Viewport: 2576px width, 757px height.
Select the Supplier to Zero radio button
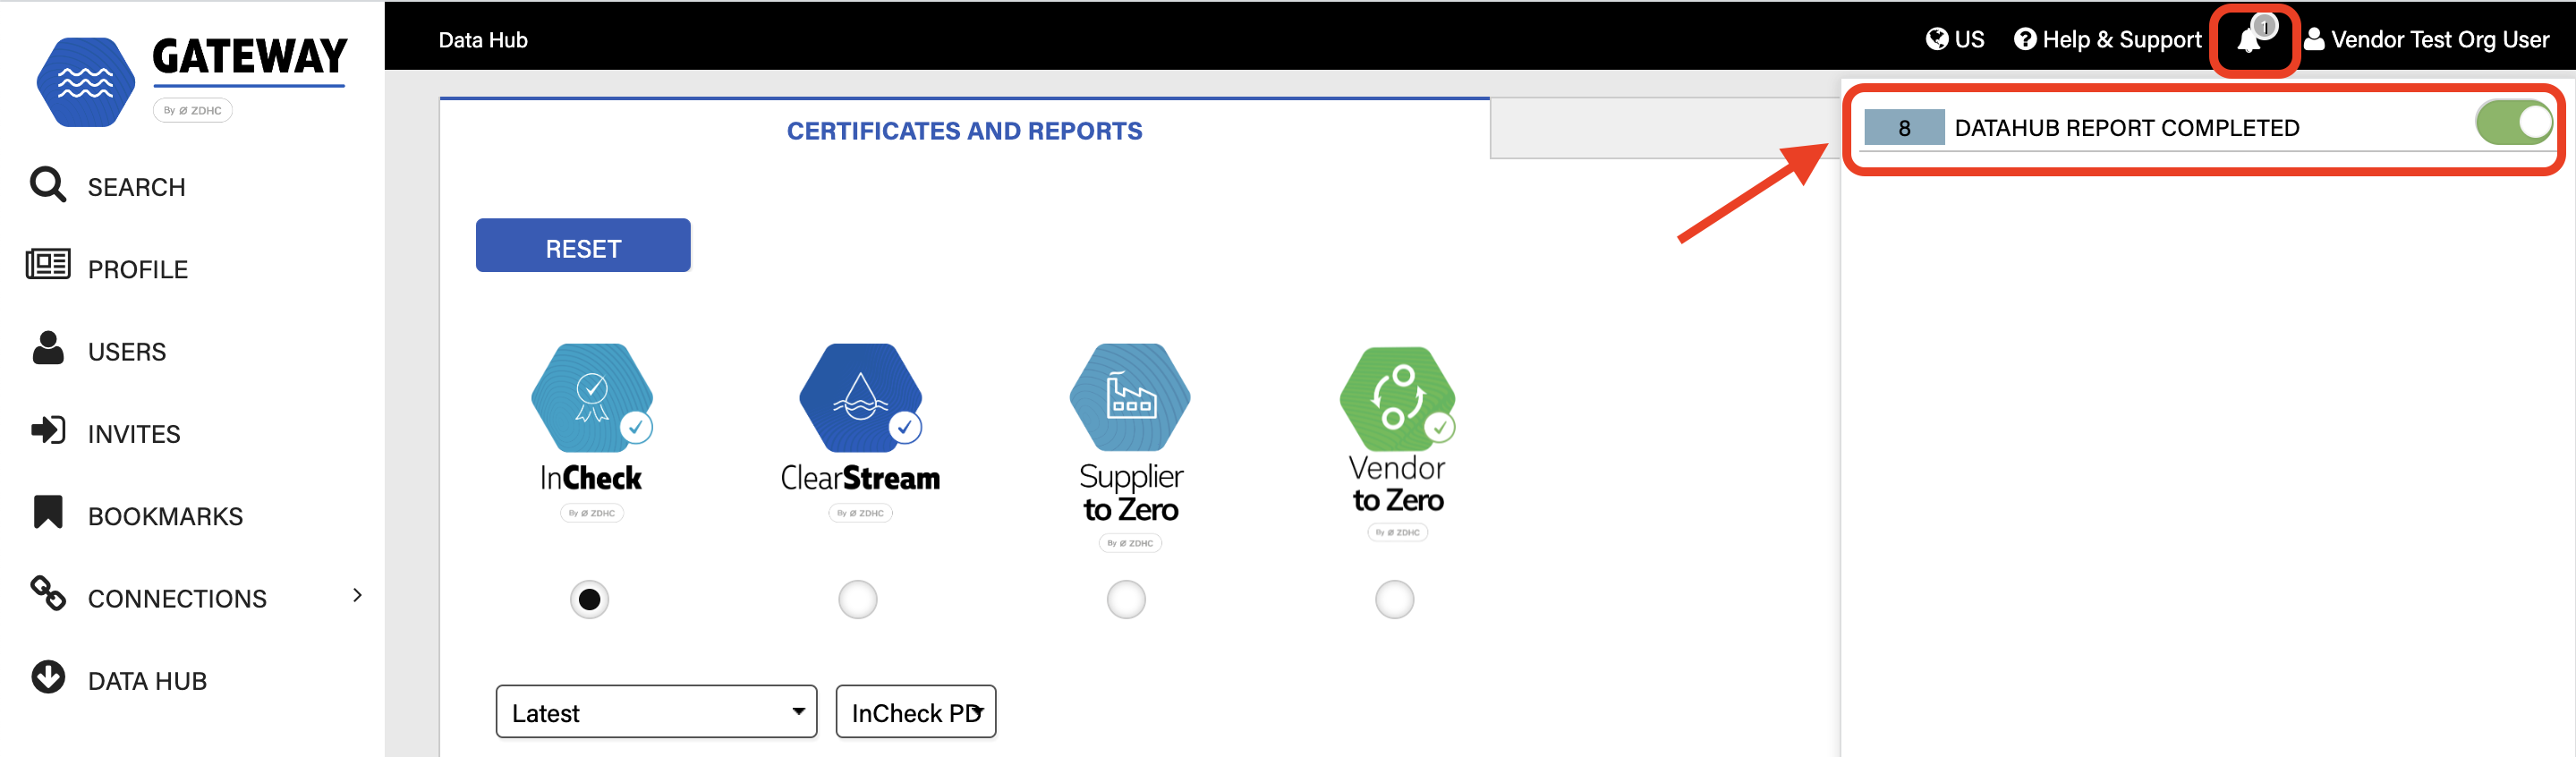click(1126, 599)
